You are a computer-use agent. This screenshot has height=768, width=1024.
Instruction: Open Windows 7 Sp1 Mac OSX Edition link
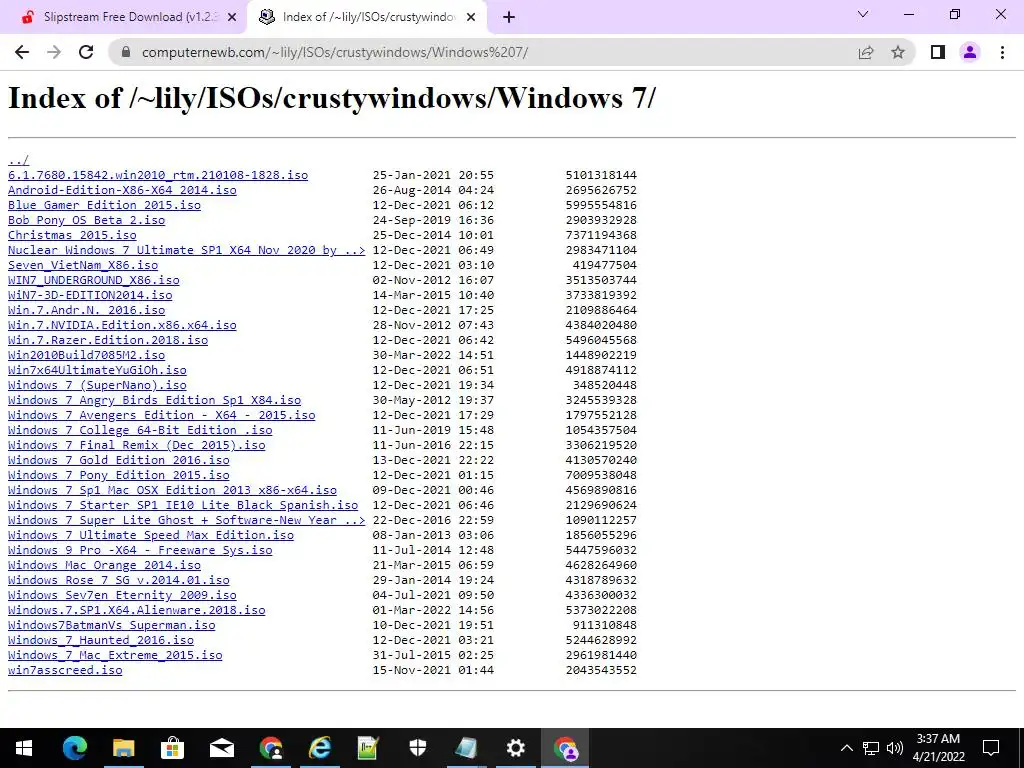172,490
